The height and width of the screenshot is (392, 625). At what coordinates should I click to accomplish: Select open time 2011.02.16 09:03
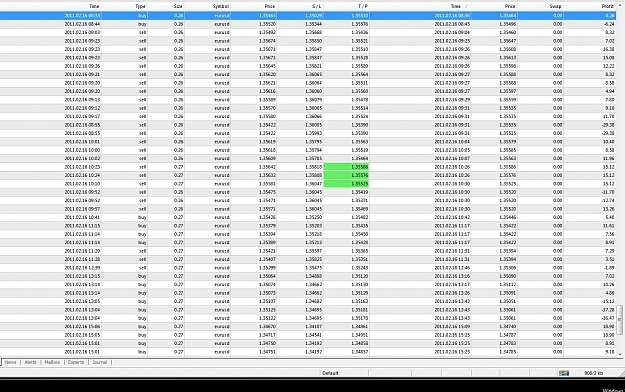(83, 32)
